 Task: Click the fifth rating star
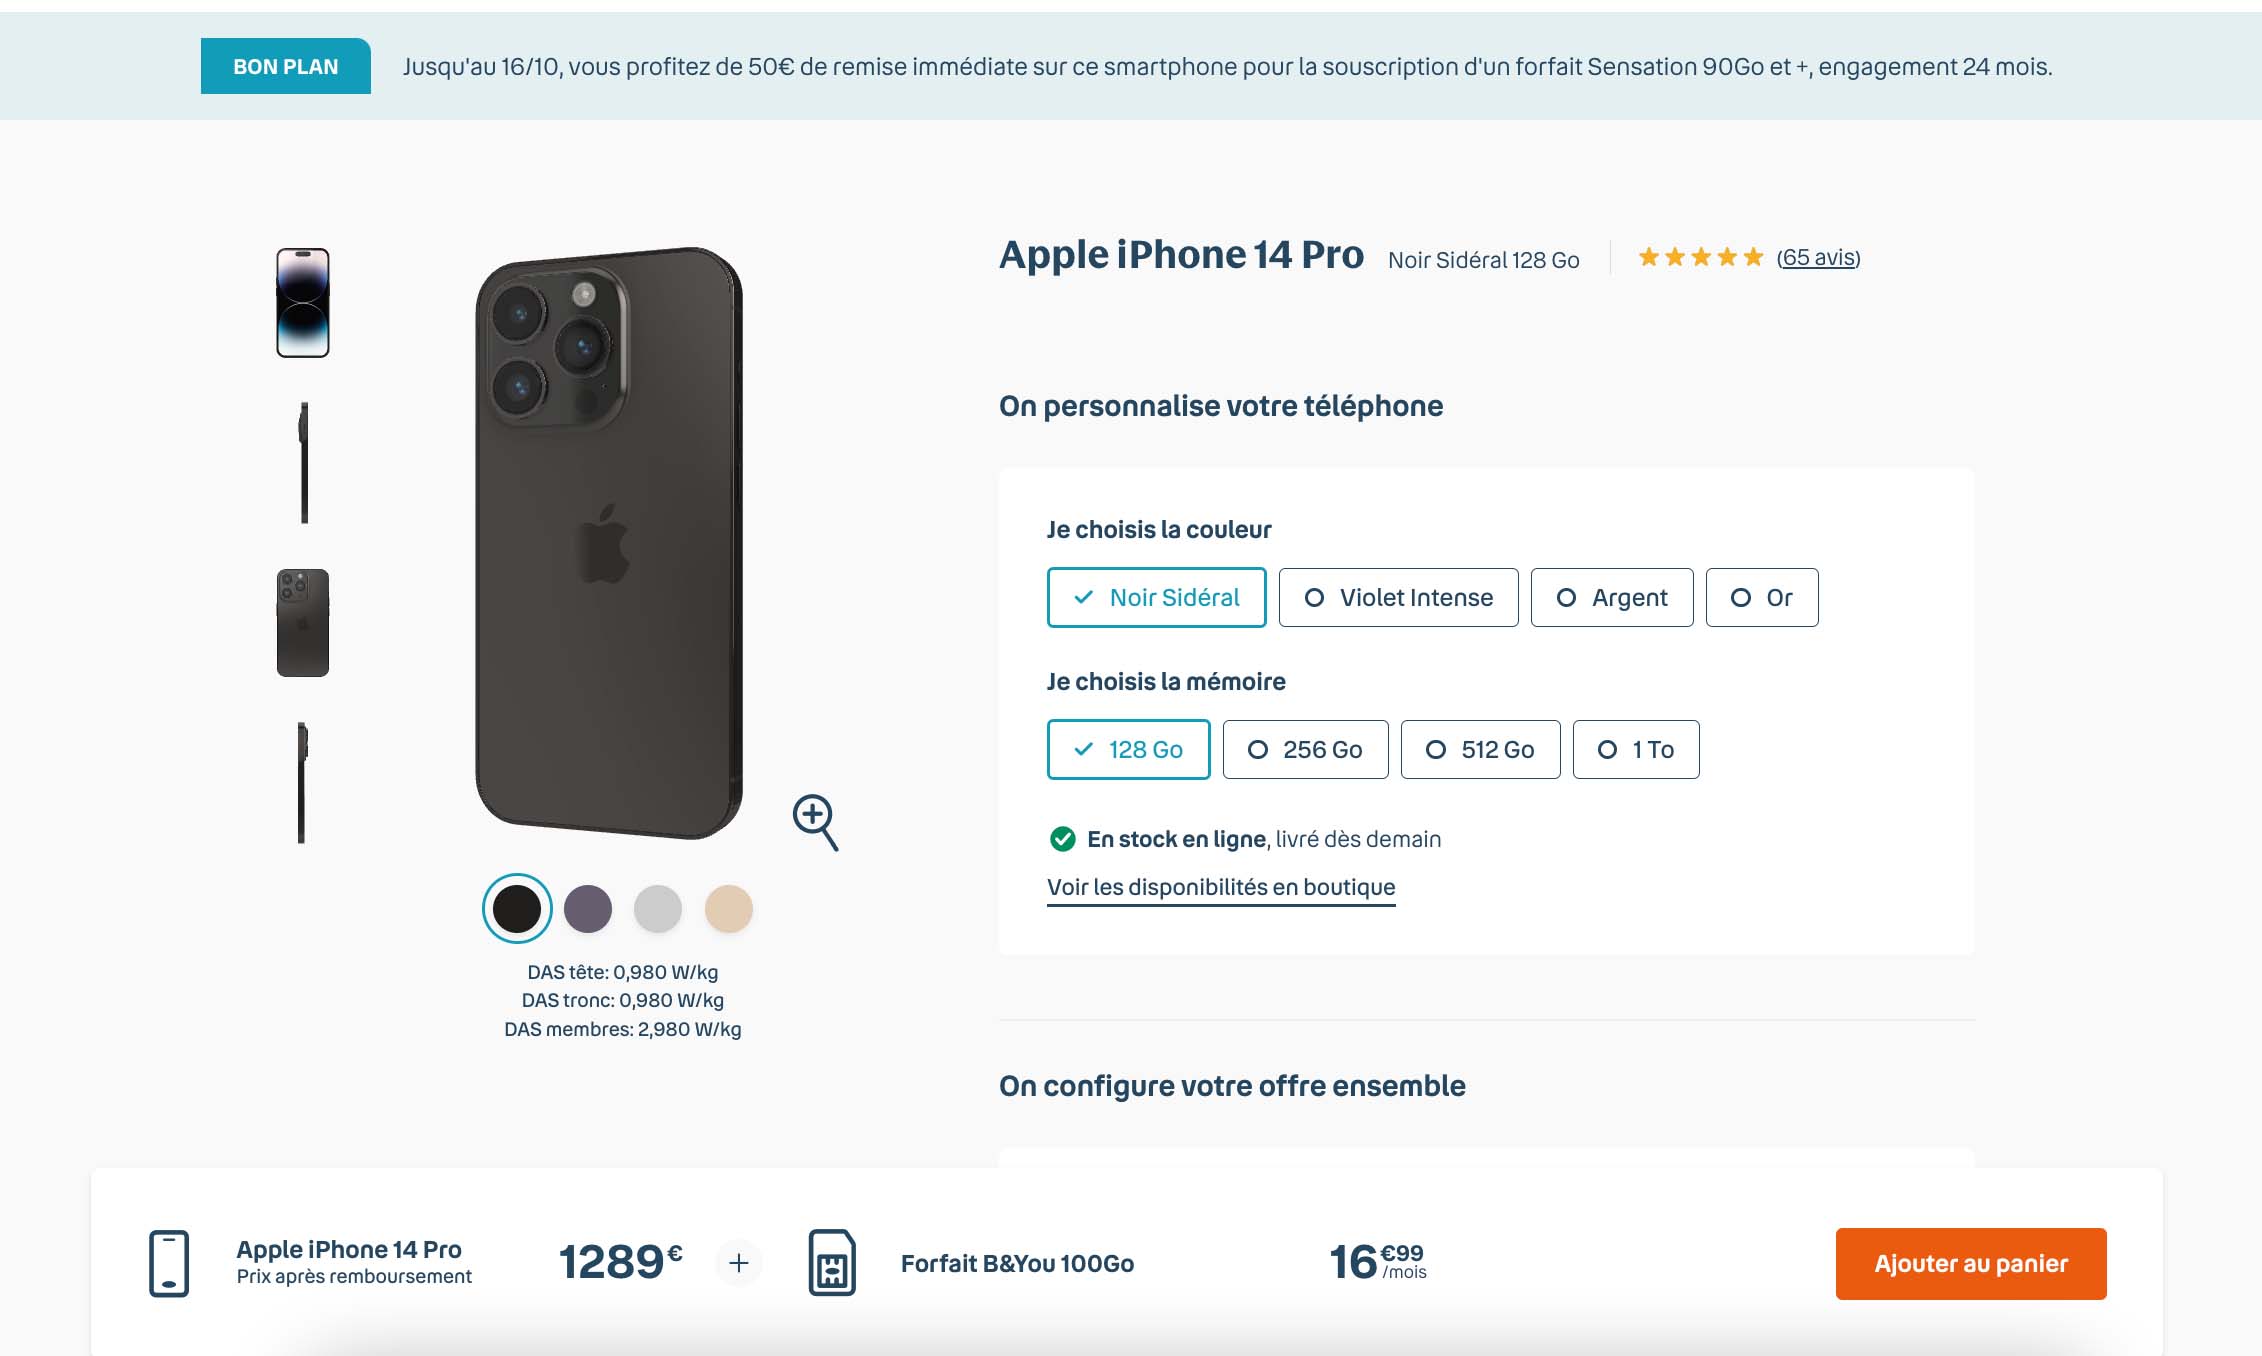click(1753, 258)
